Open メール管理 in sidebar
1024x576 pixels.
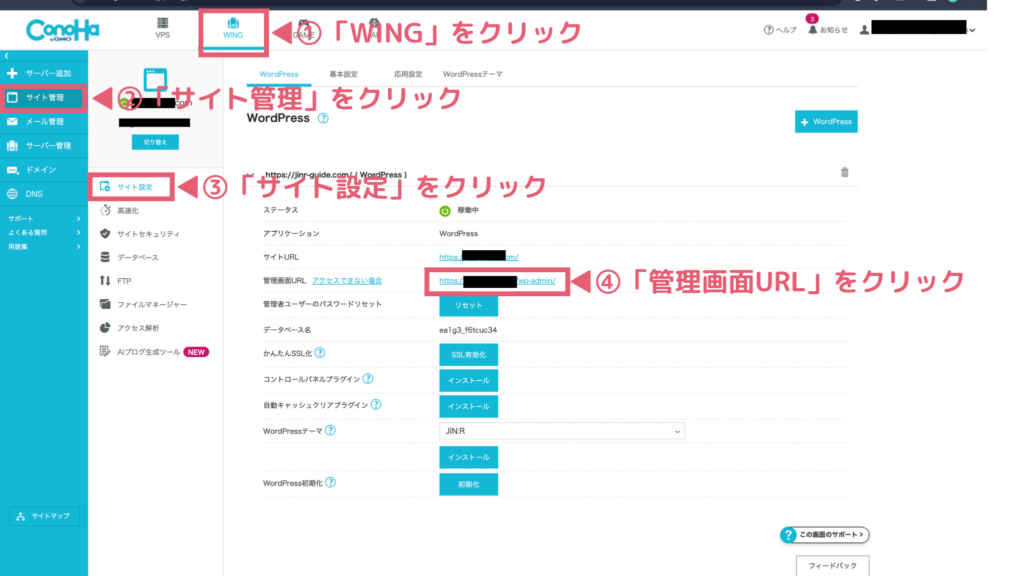click(44, 121)
